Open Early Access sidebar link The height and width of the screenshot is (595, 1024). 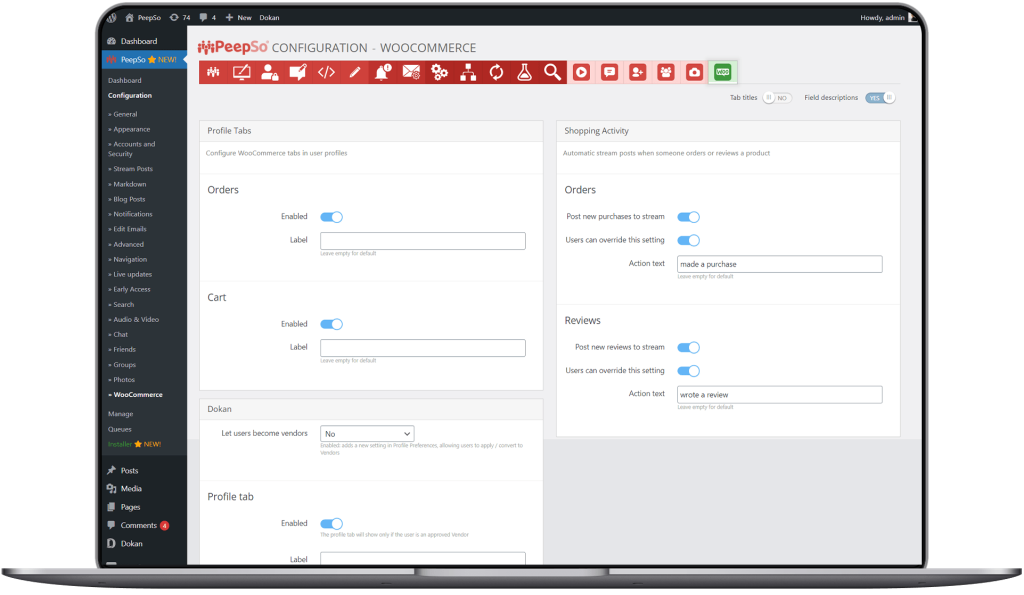(x=129, y=290)
